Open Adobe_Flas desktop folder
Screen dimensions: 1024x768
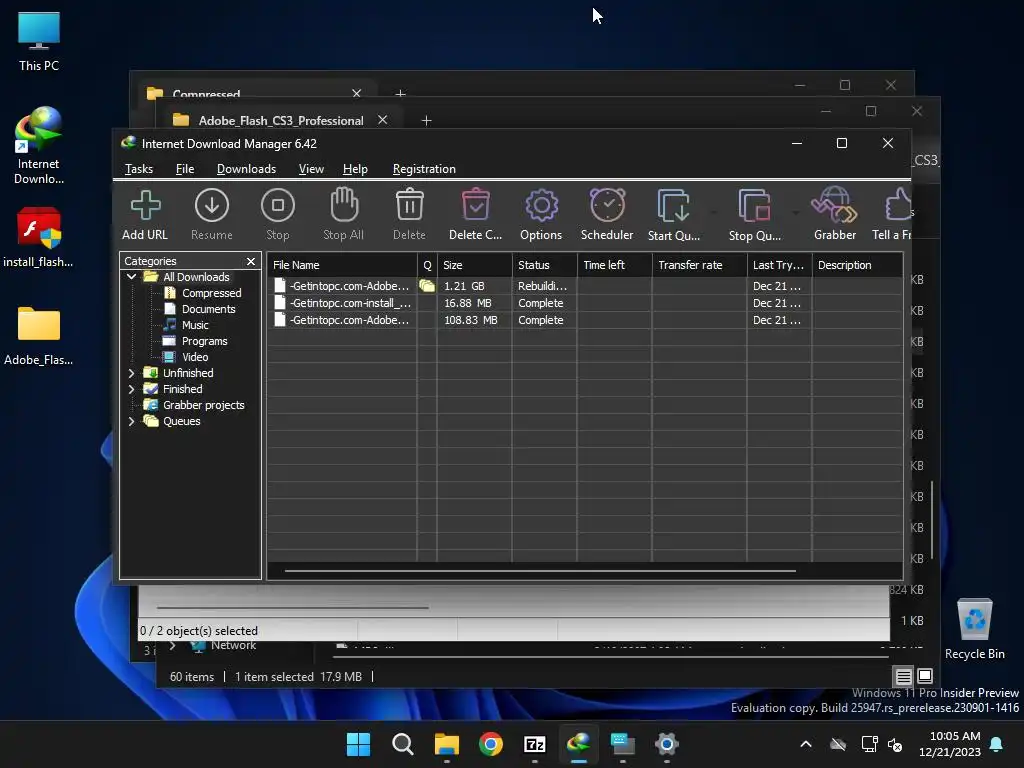[x=39, y=336]
